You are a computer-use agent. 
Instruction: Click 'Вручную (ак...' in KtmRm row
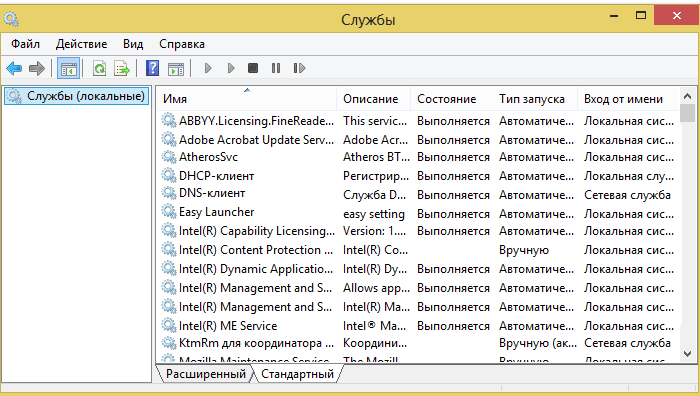[538, 343]
